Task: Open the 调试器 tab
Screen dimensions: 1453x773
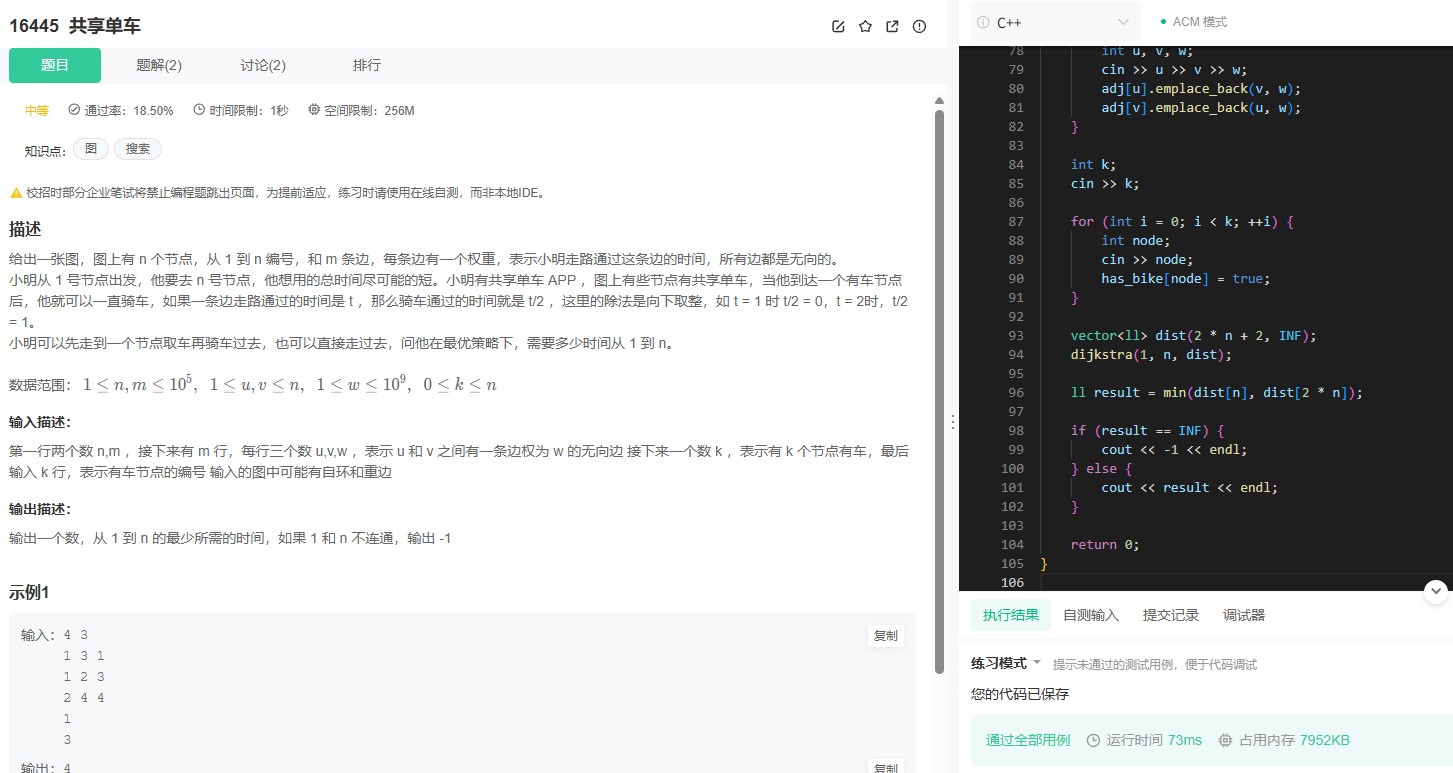Action: (x=1243, y=615)
